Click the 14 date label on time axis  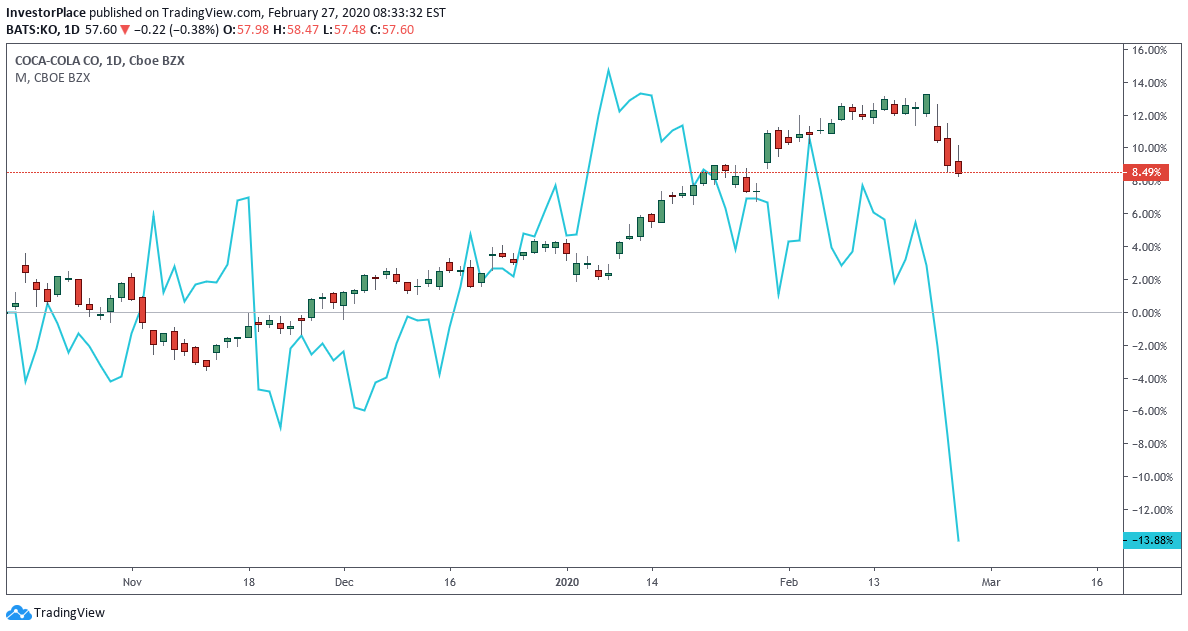[652, 582]
